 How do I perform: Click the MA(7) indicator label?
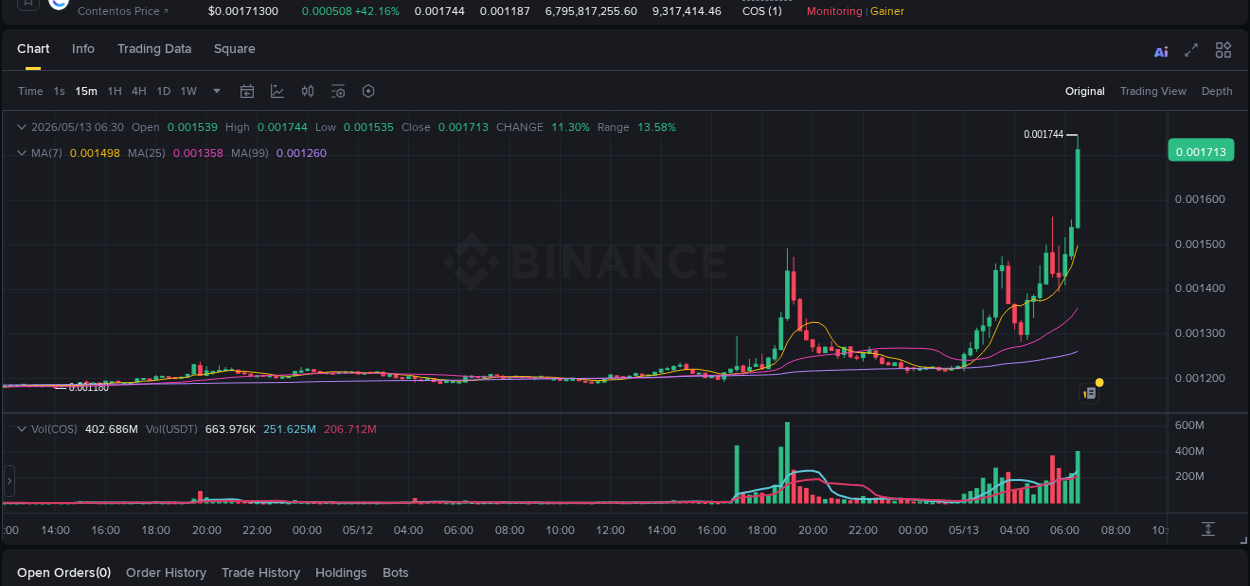pyautogui.click(x=47, y=153)
